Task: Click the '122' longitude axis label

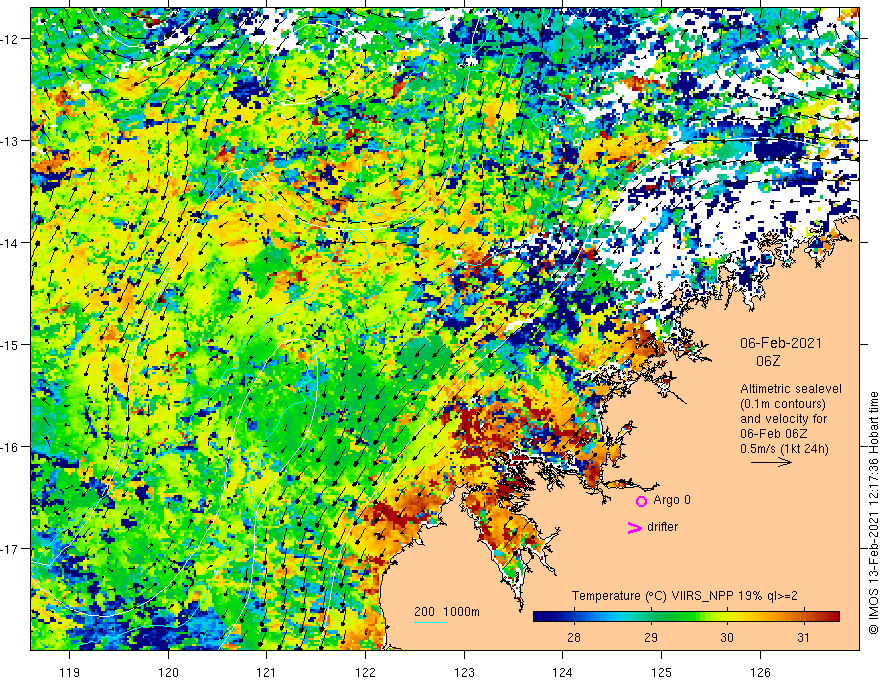Action: click(x=365, y=672)
